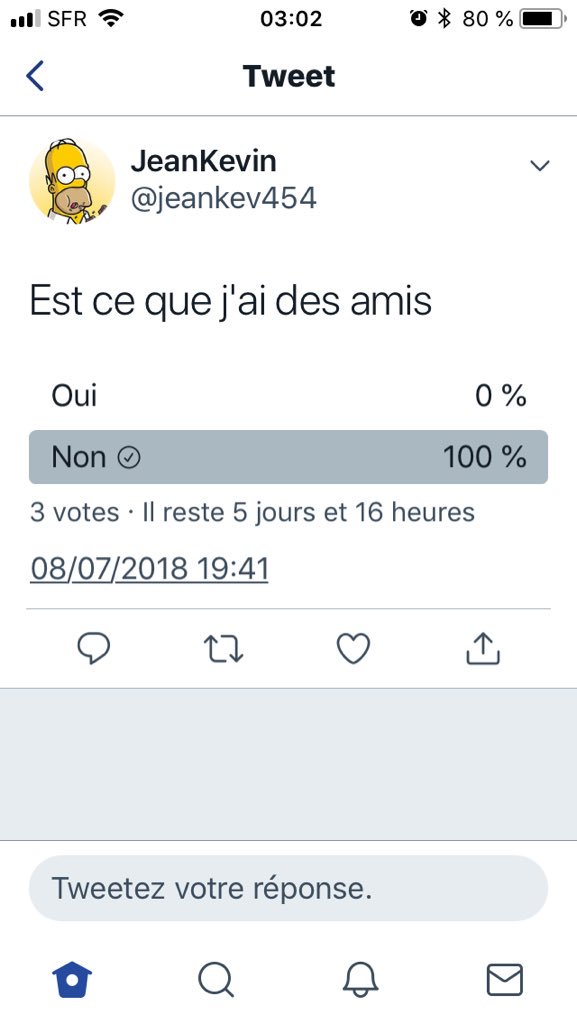Select the Oui poll option

point(288,396)
